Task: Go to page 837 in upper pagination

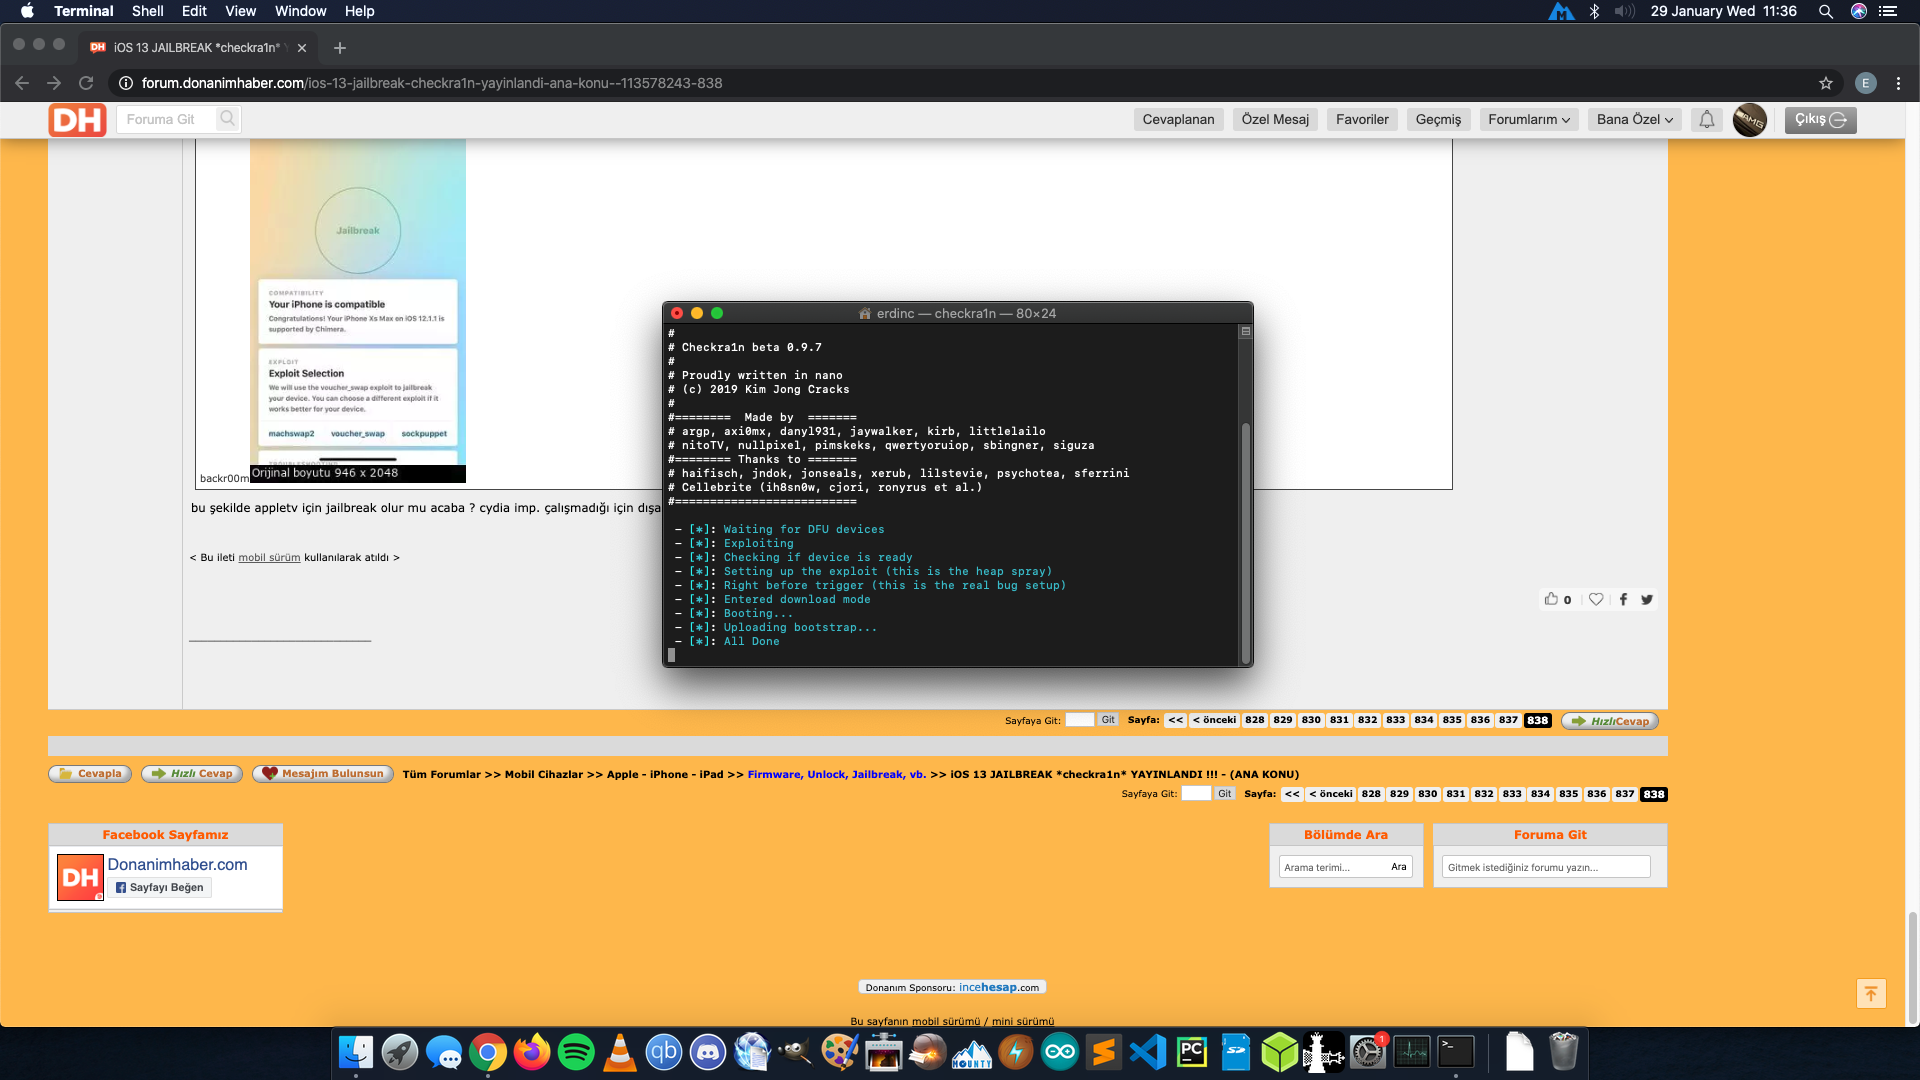Action: [x=1508, y=720]
